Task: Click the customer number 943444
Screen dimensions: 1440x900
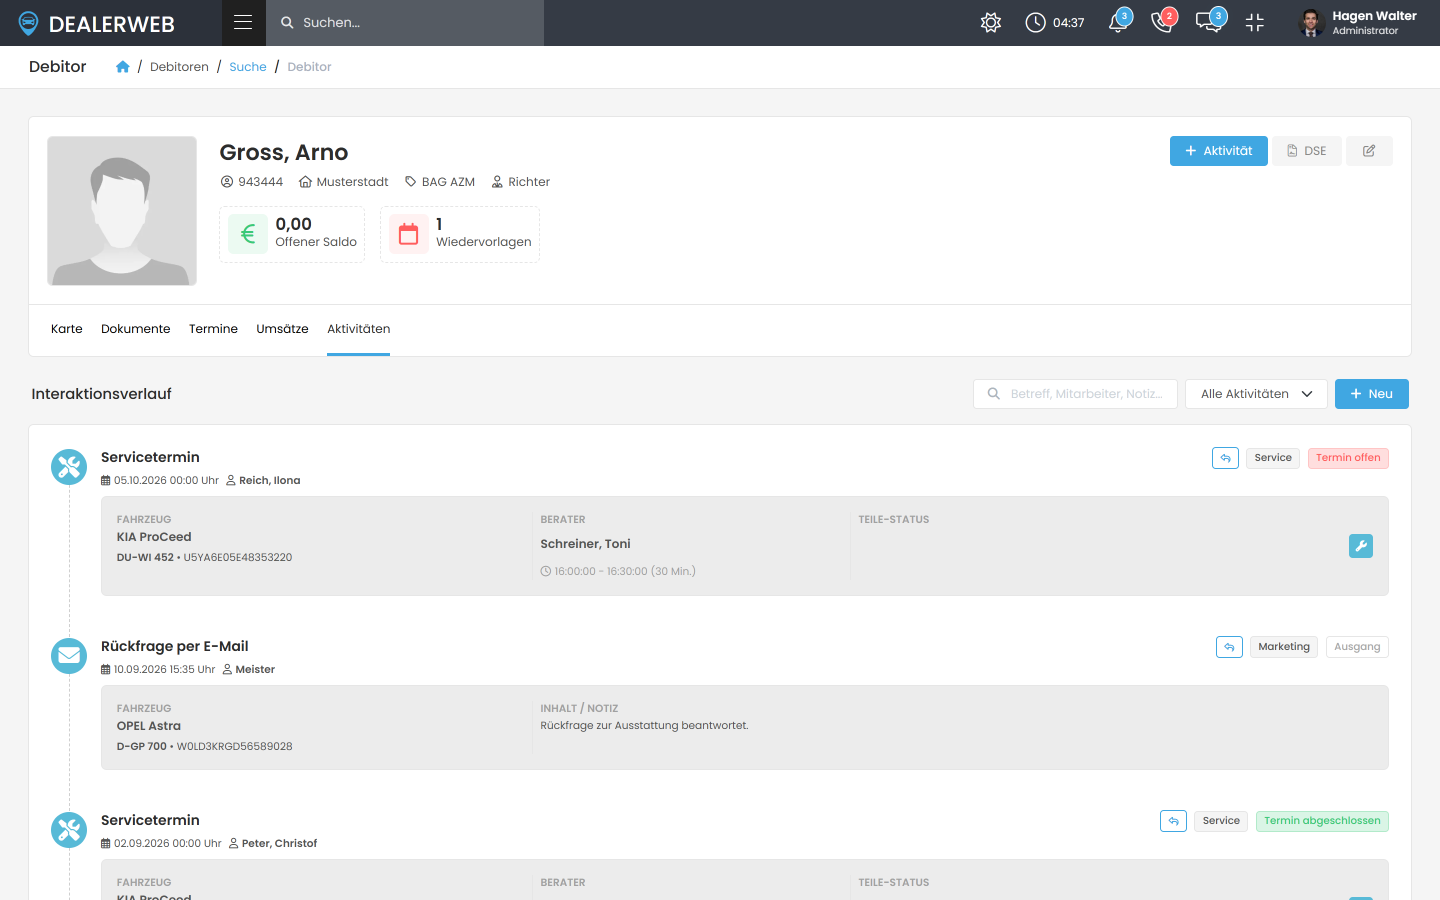Action: click(x=252, y=182)
